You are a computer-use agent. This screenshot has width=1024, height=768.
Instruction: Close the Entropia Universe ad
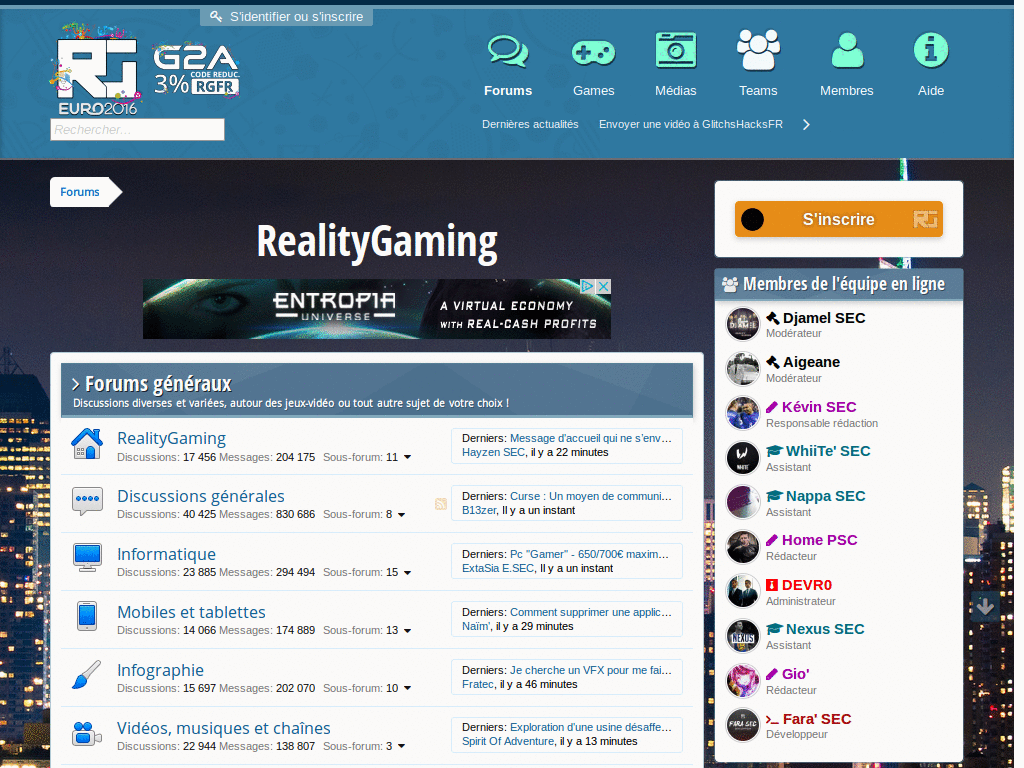pyautogui.click(x=603, y=286)
